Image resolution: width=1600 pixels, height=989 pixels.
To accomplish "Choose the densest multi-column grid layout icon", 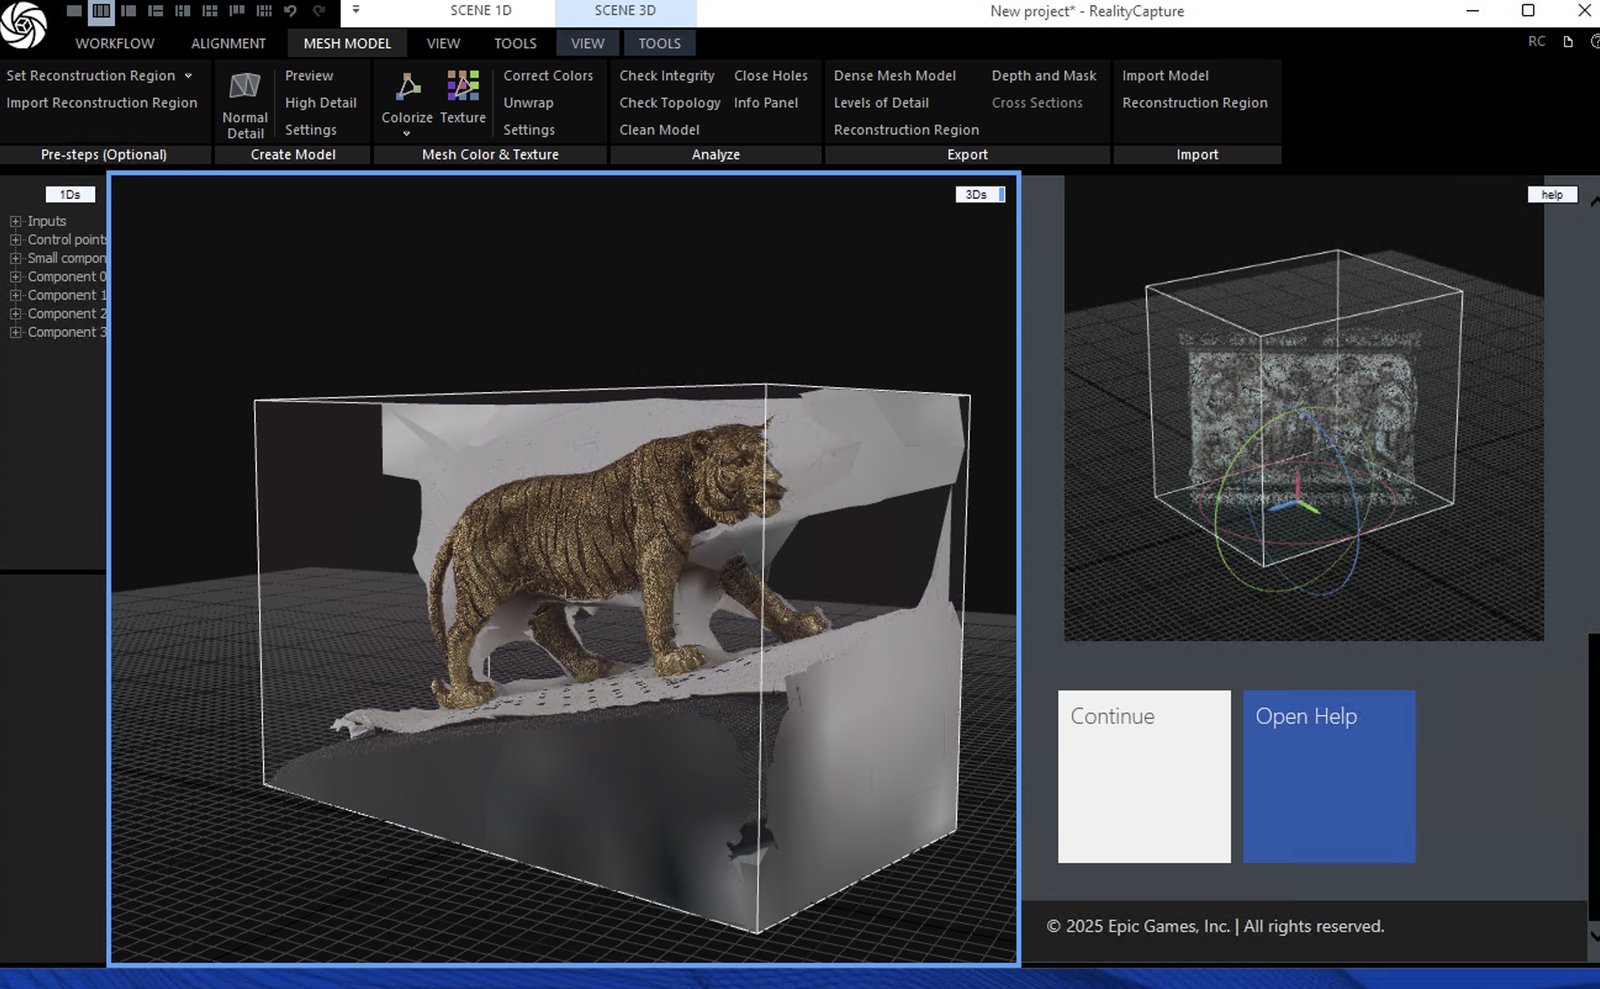I will point(264,11).
